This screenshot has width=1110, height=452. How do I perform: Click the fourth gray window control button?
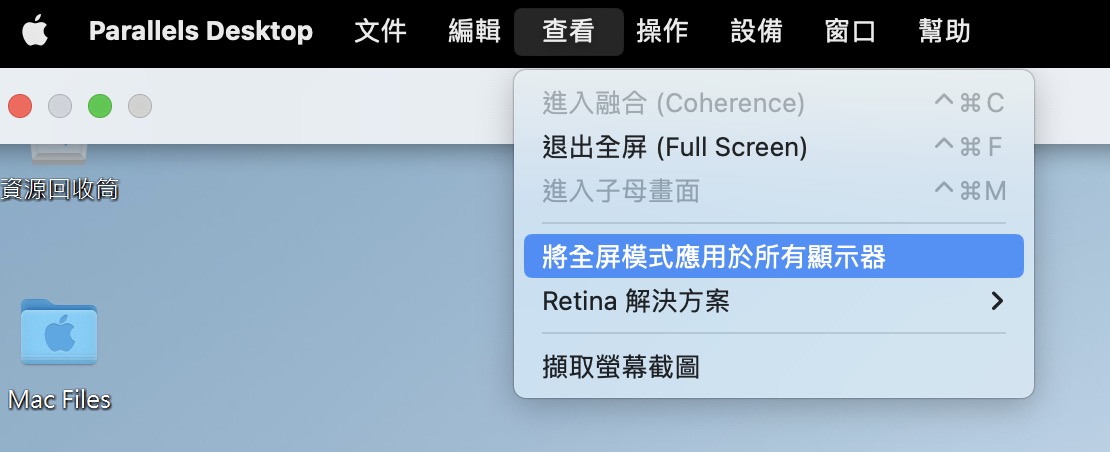(x=140, y=106)
